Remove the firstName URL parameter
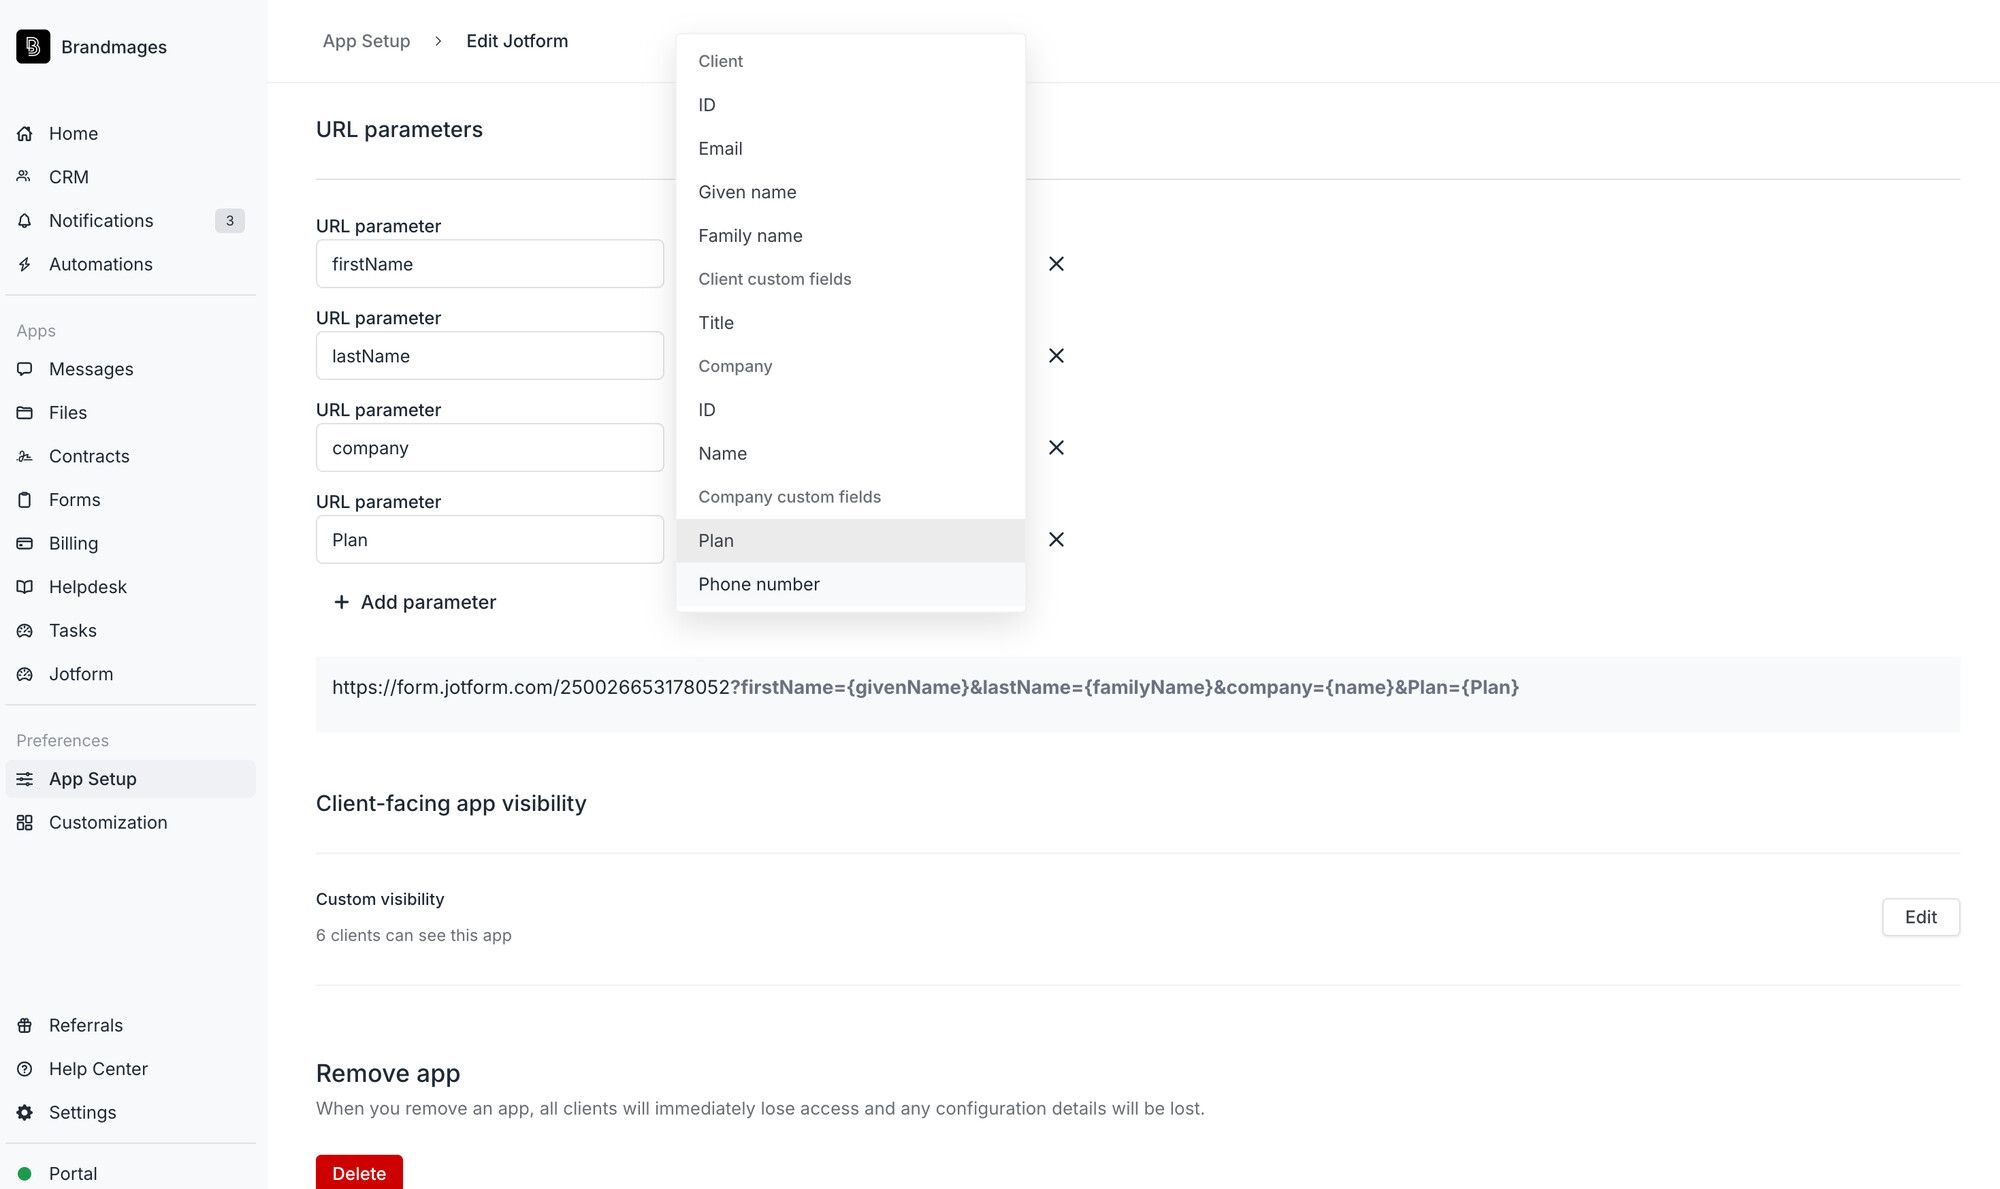This screenshot has height=1189, width=2000. pyautogui.click(x=1056, y=264)
